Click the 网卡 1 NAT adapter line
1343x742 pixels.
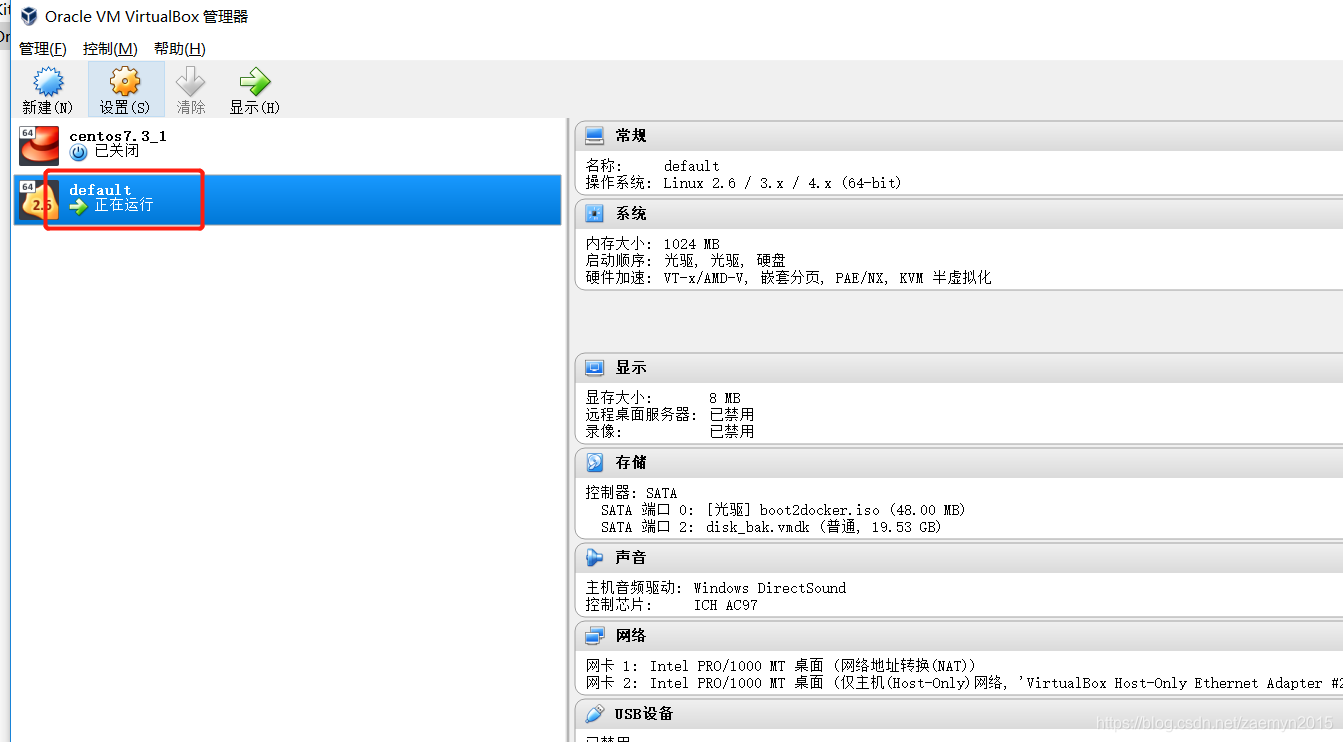point(780,666)
